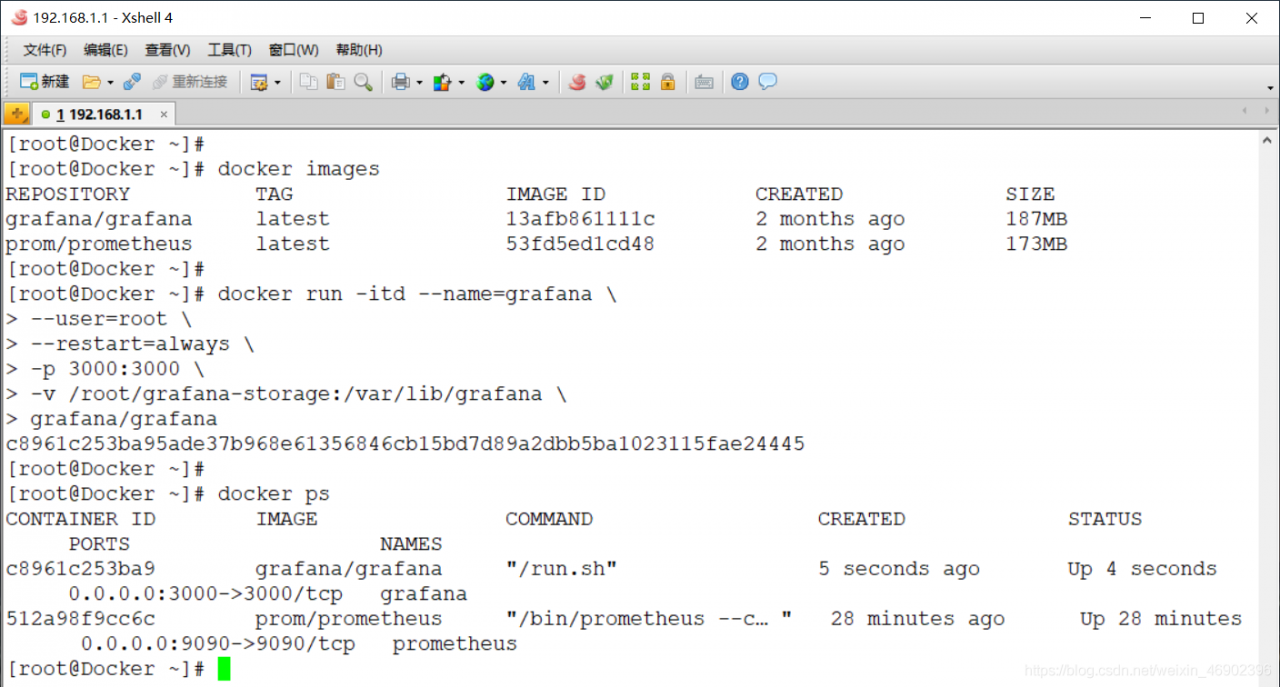
Task: Click the open folder icon
Action: [91, 82]
